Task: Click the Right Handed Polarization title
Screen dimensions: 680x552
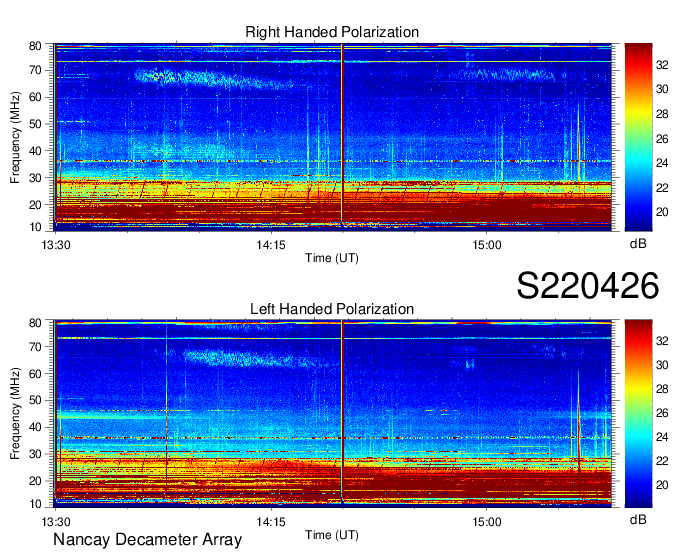Action: 332,32
